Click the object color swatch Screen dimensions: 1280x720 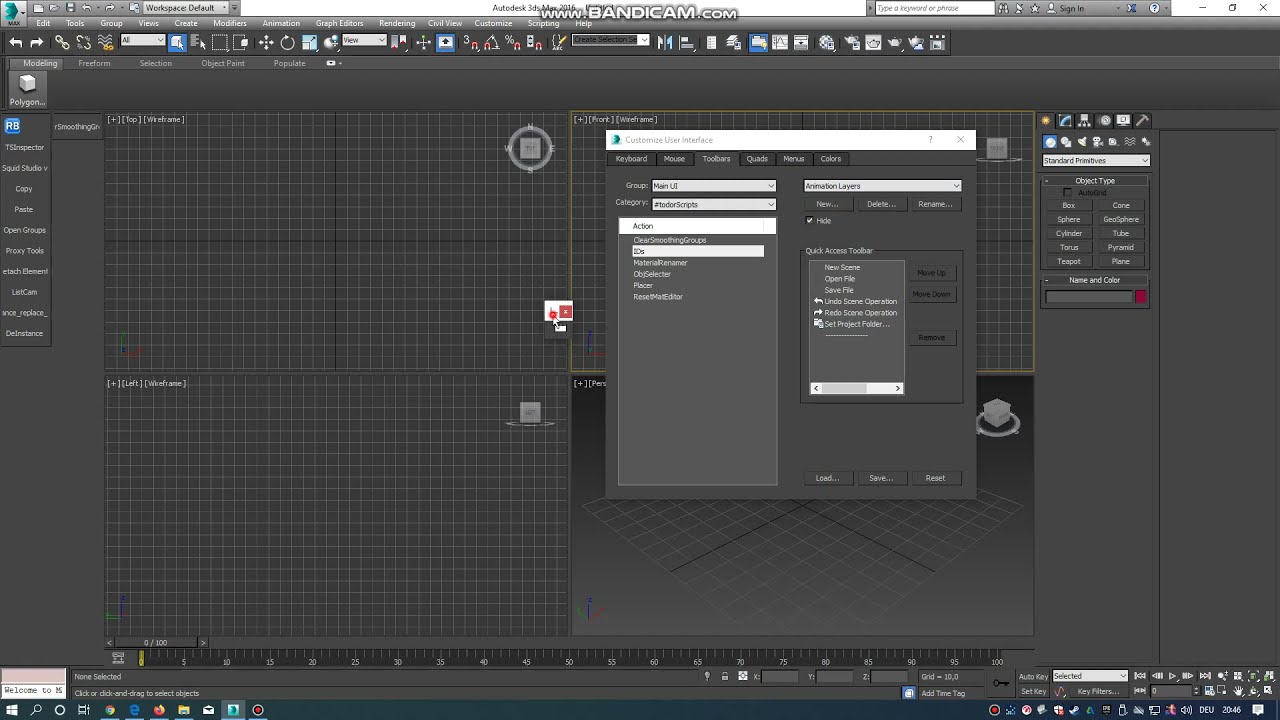[x=1141, y=297]
